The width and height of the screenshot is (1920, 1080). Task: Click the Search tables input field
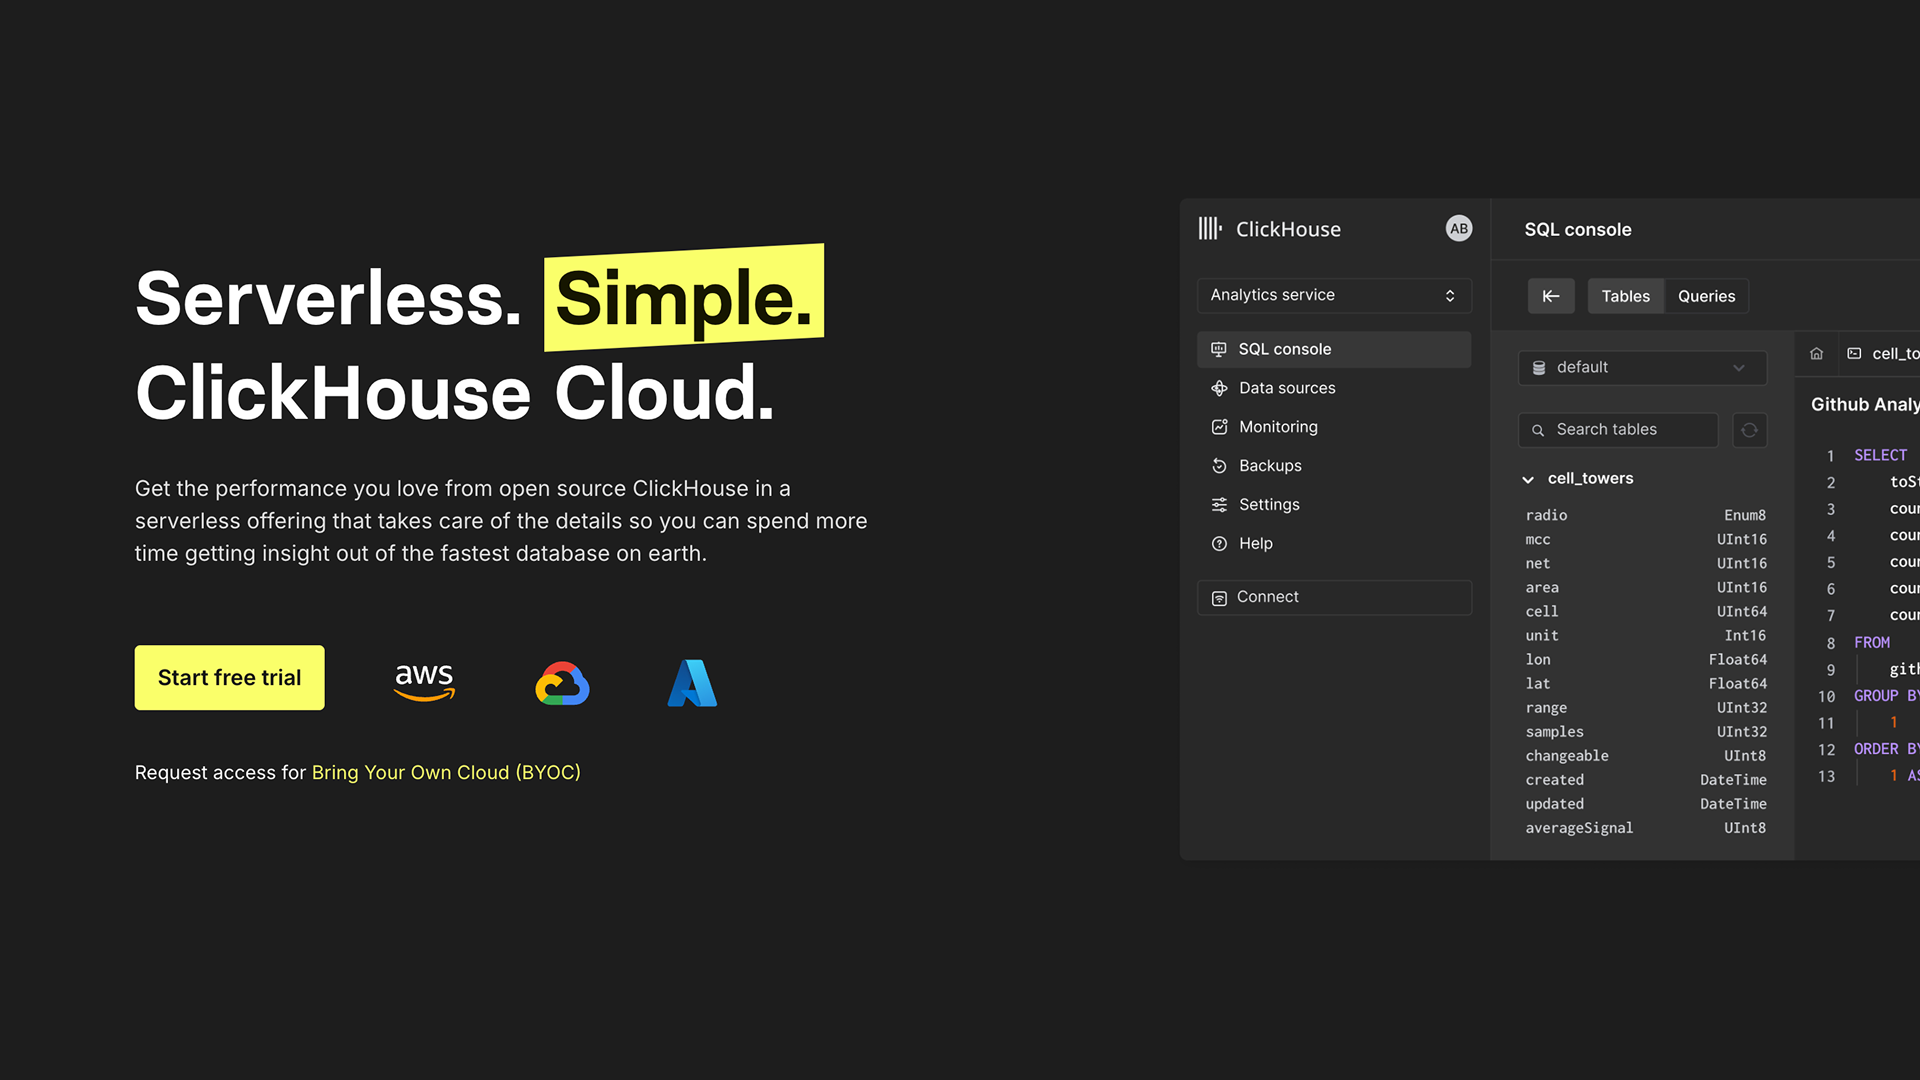[1618, 430]
